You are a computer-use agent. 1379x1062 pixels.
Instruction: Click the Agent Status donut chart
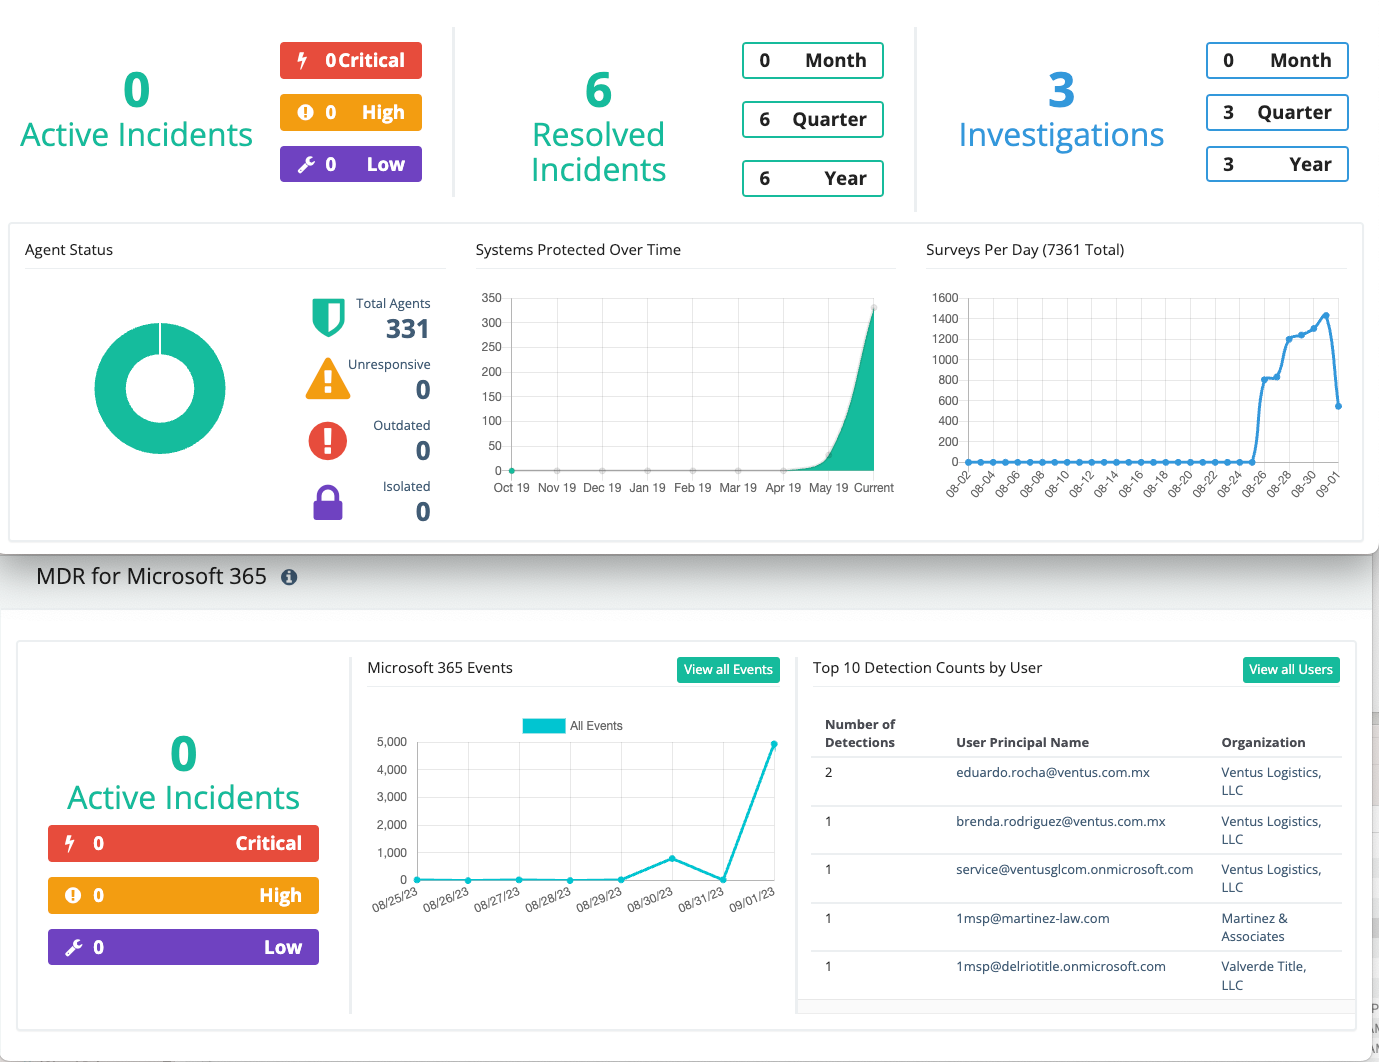coord(160,388)
